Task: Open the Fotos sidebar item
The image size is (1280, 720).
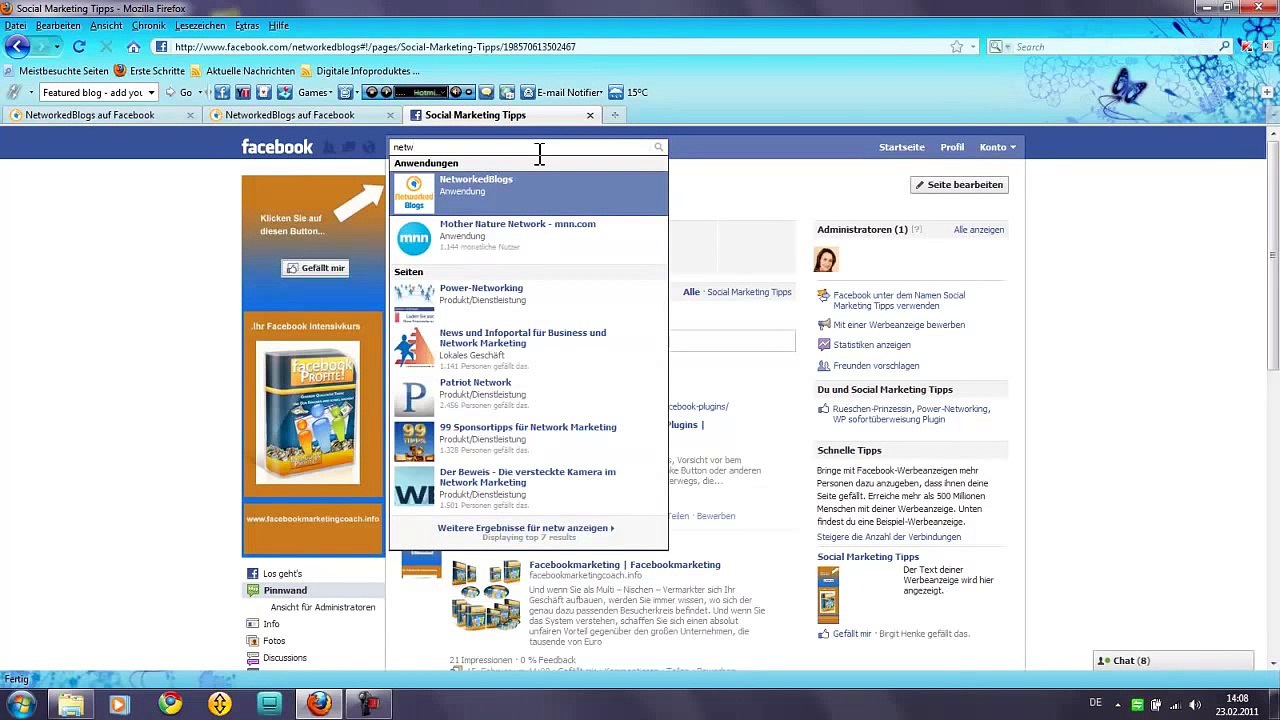Action: click(274, 641)
